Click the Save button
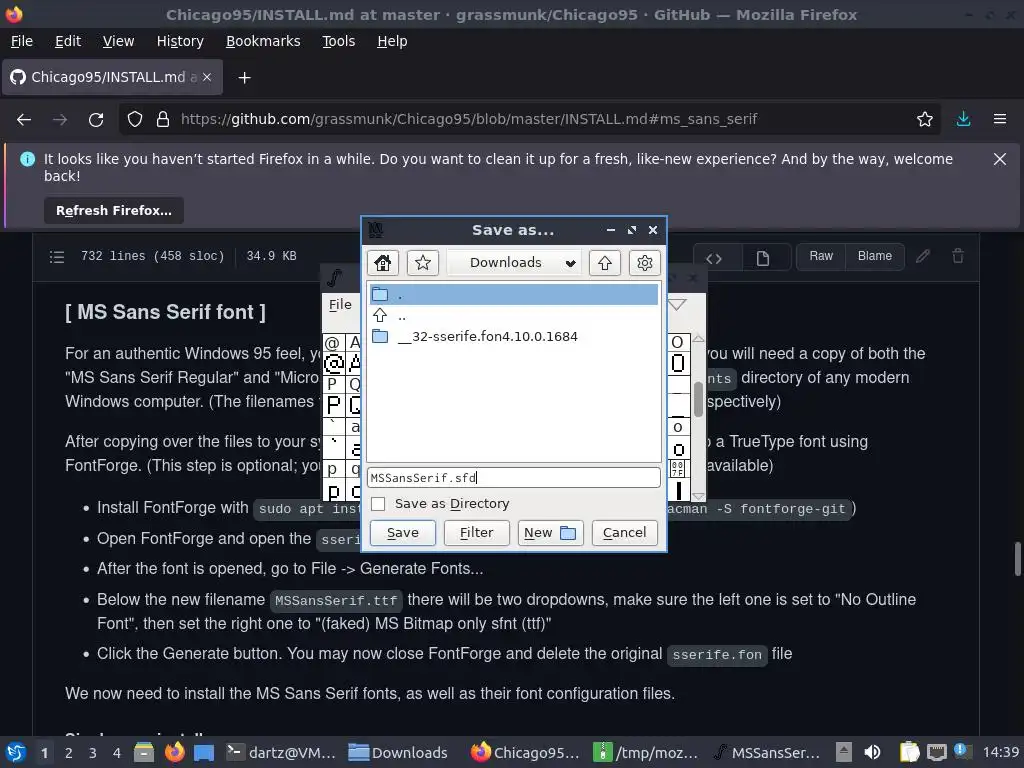This screenshot has height=768, width=1024. click(403, 532)
